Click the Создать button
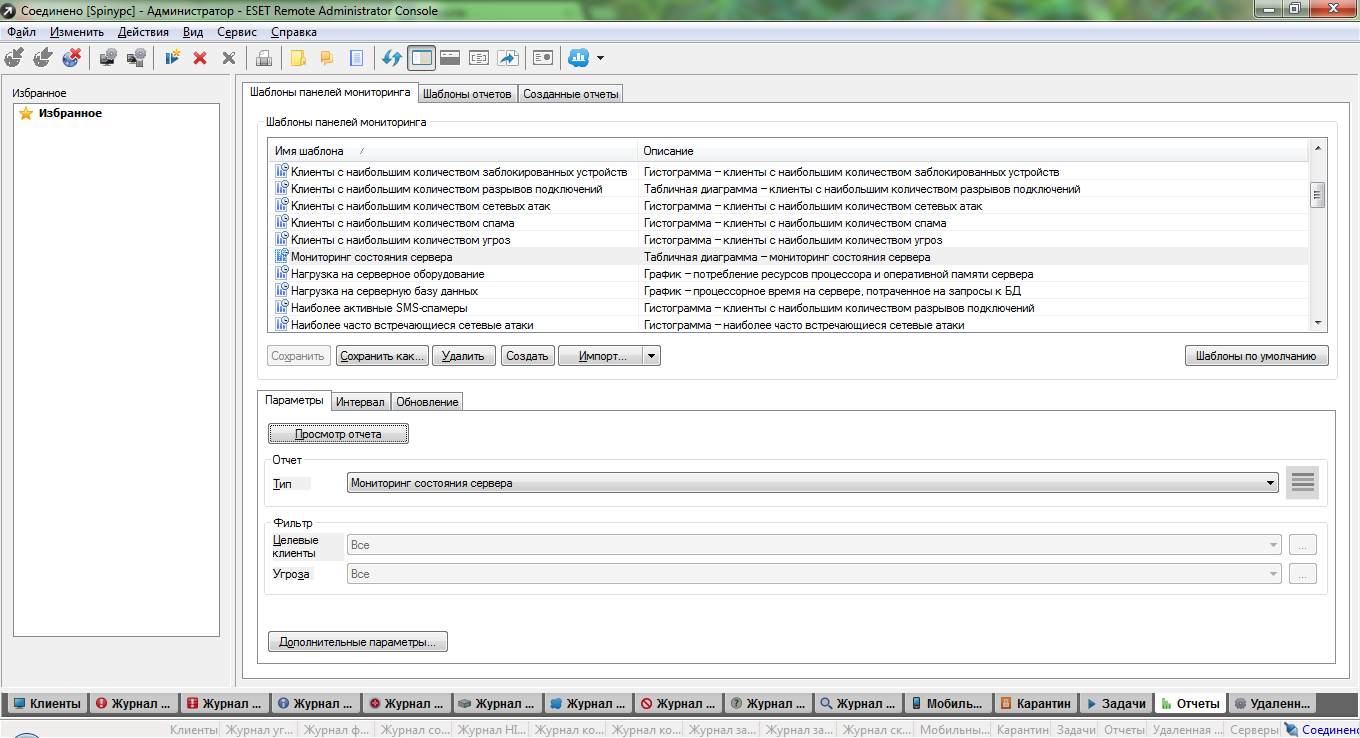The image size is (1360, 738). pyautogui.click(x=527, y=356)
